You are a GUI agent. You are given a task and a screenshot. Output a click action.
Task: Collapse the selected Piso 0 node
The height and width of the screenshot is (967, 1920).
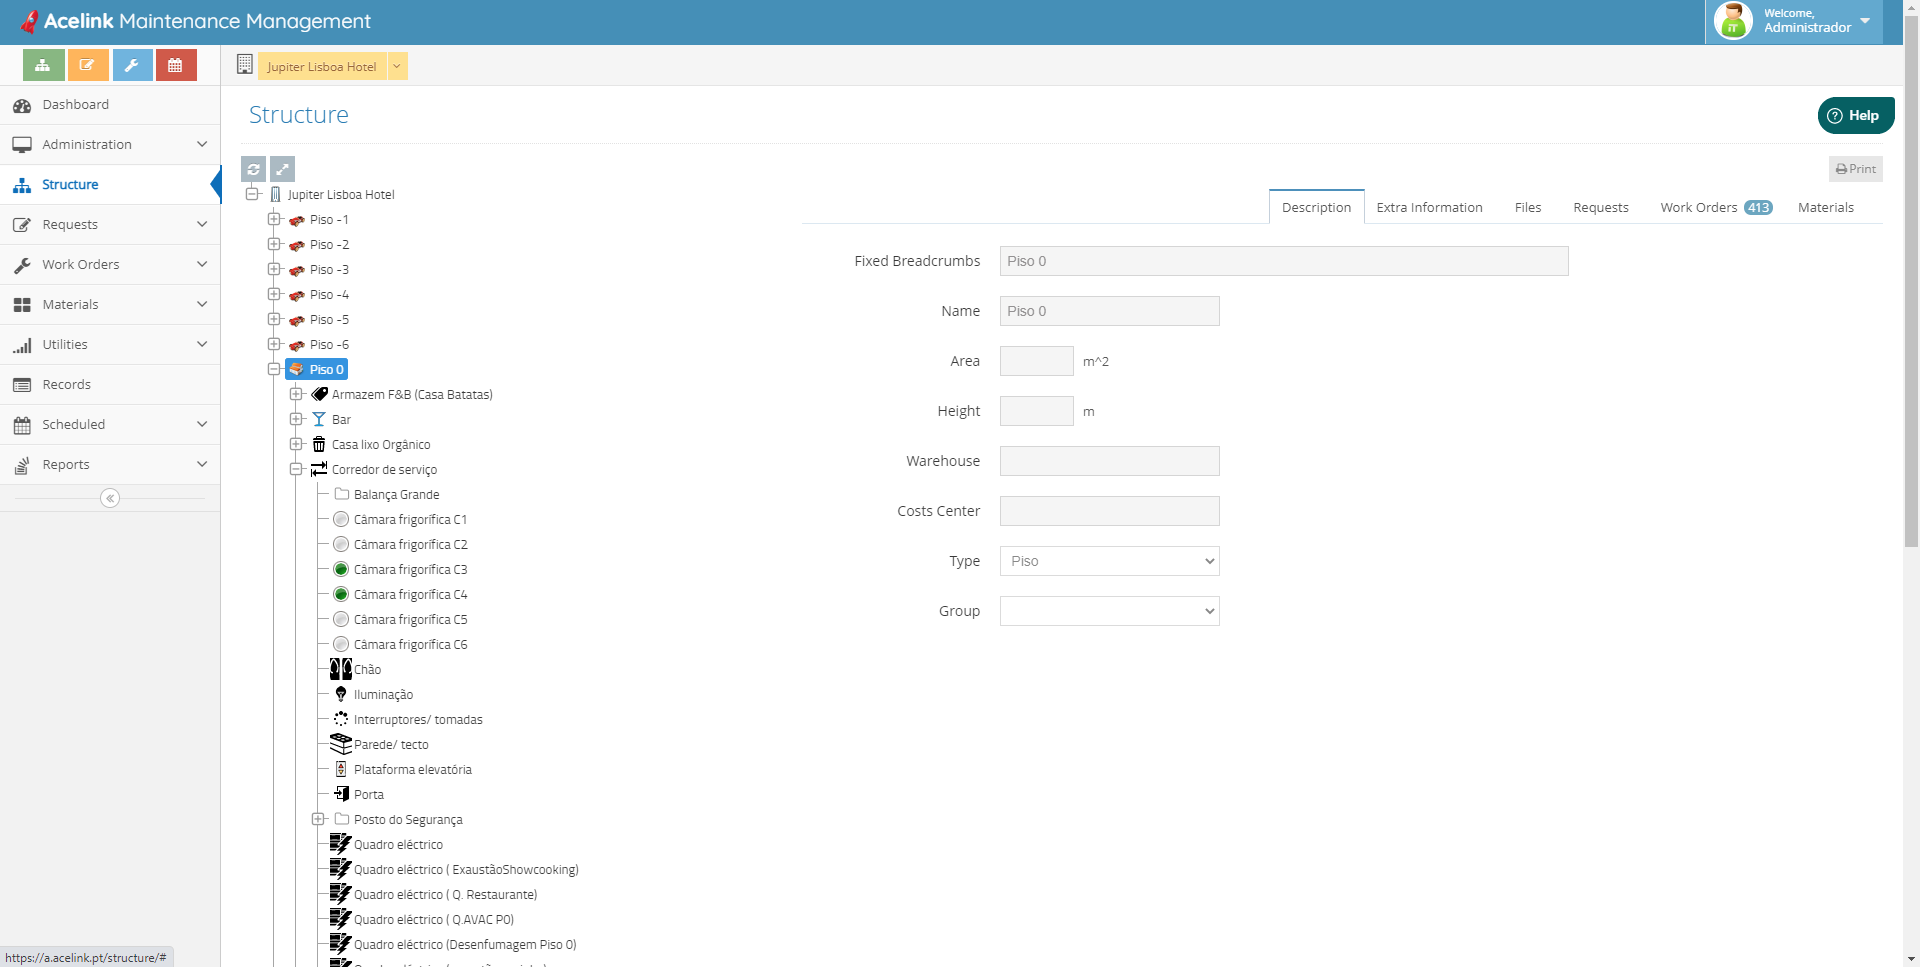pos(274,369)
